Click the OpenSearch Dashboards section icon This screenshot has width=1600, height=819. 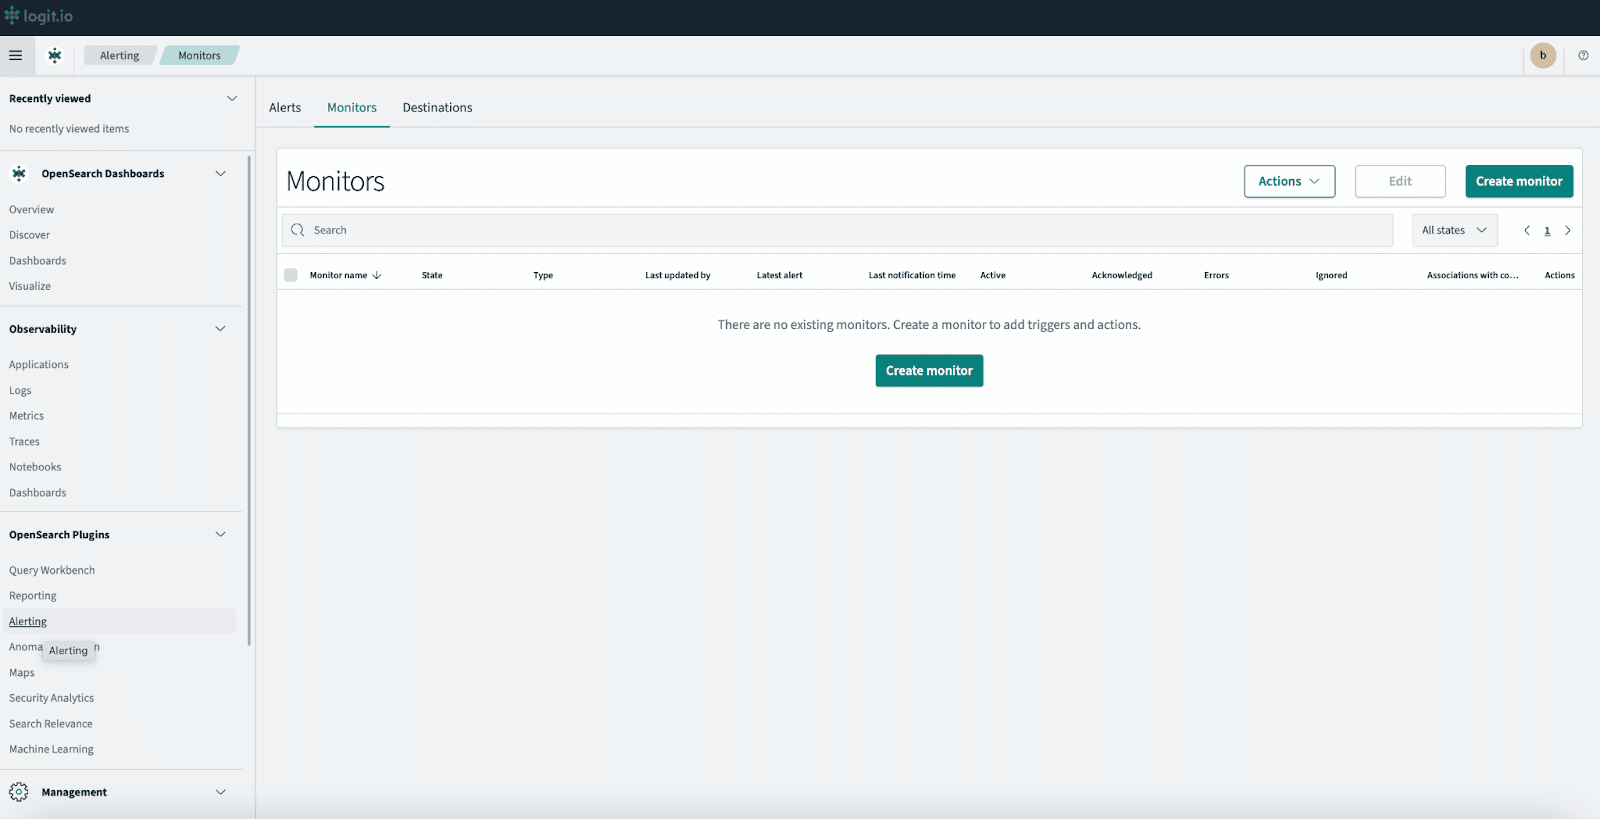(19, 174)
